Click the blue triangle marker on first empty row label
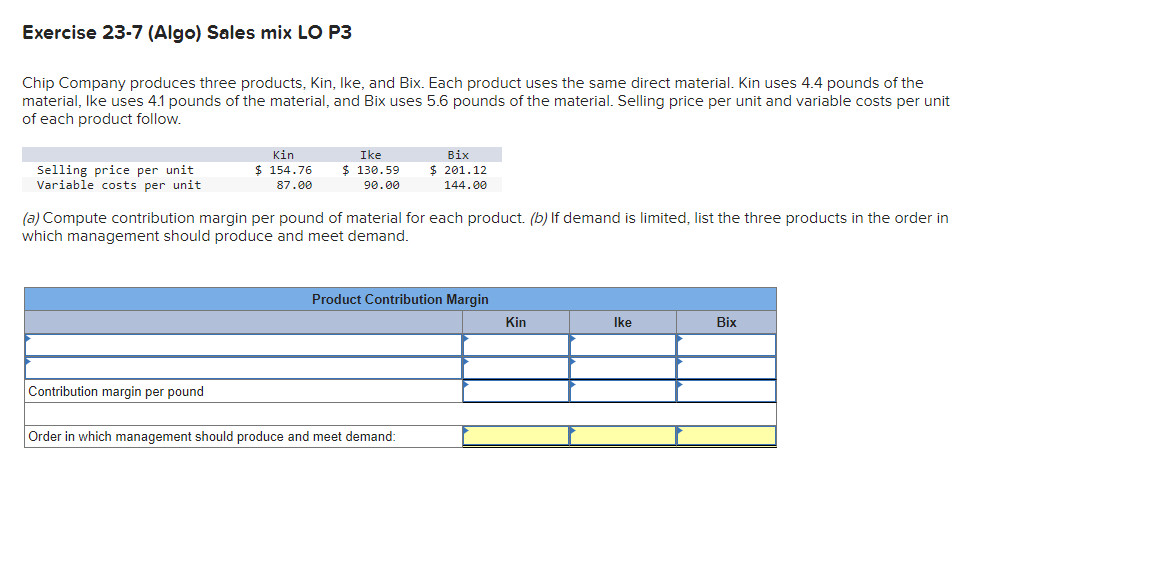Image resolution: width=1170 pixels, height=576 pixels. coord(27,340)
